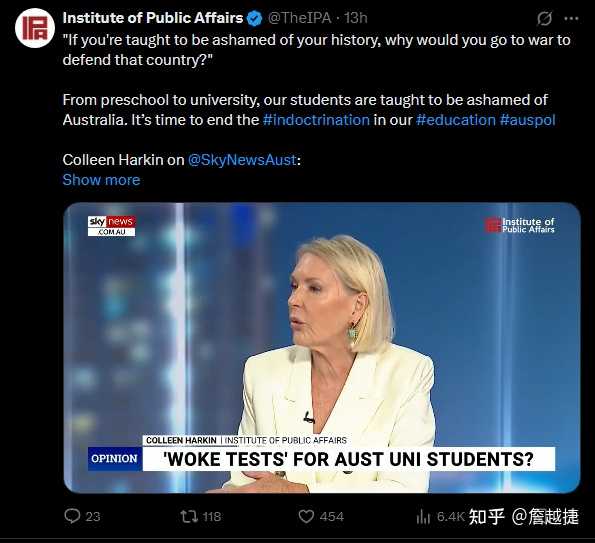This screenshot has width=595, height=543.
Task: Click the sky news logo in video
Action: 112,226
